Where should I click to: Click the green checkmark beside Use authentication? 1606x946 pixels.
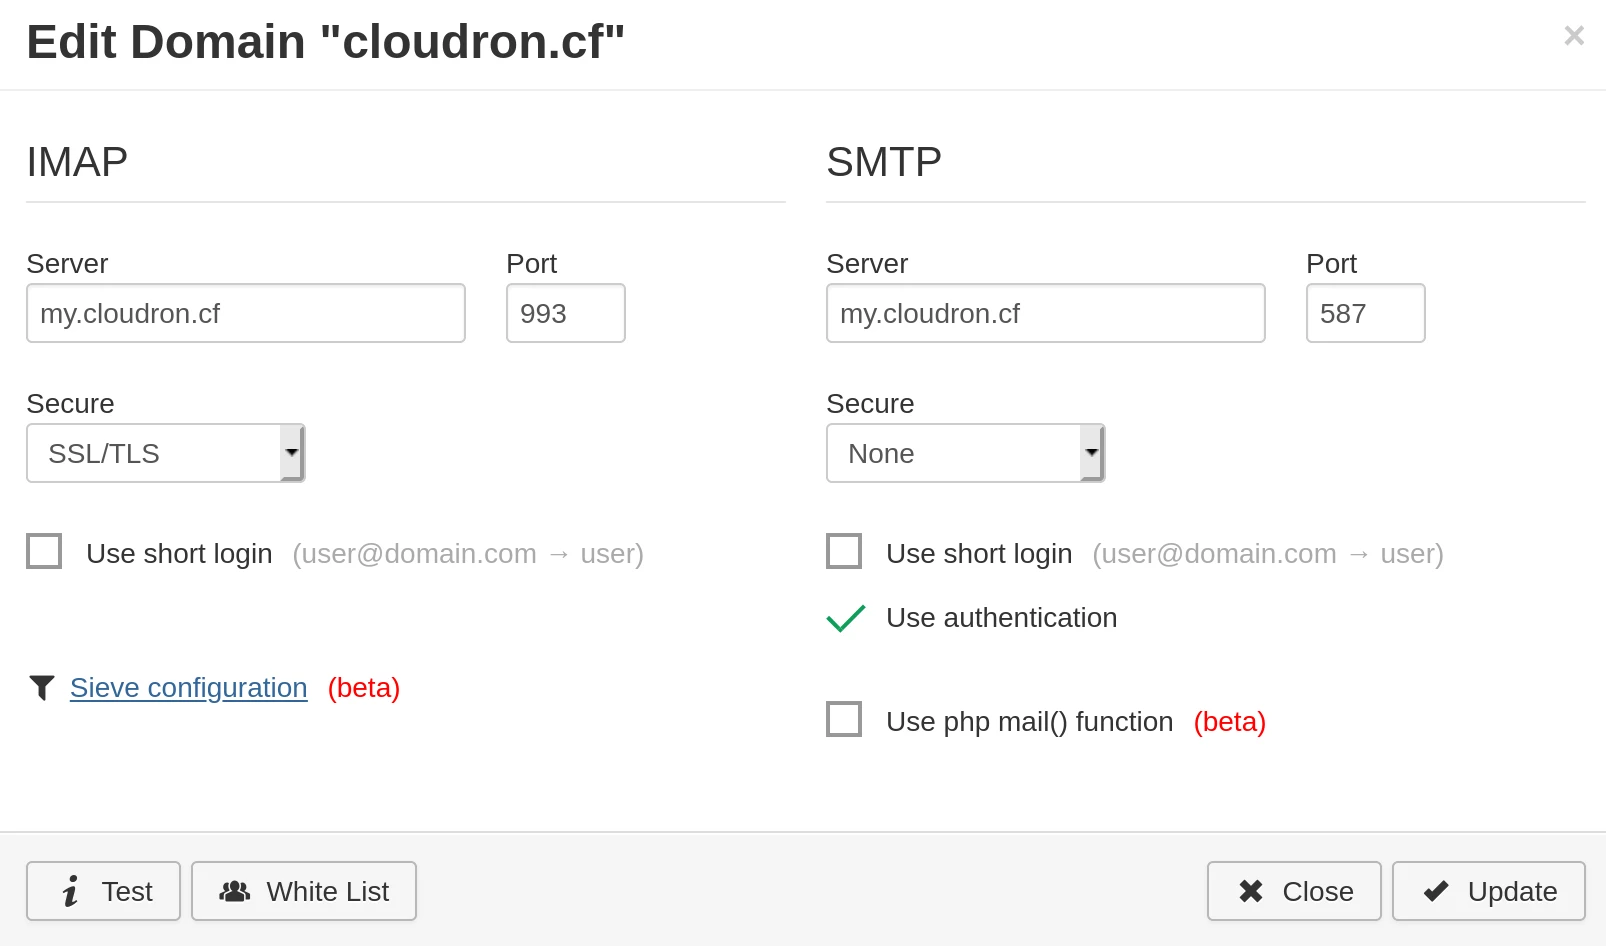tap(845, 619)
